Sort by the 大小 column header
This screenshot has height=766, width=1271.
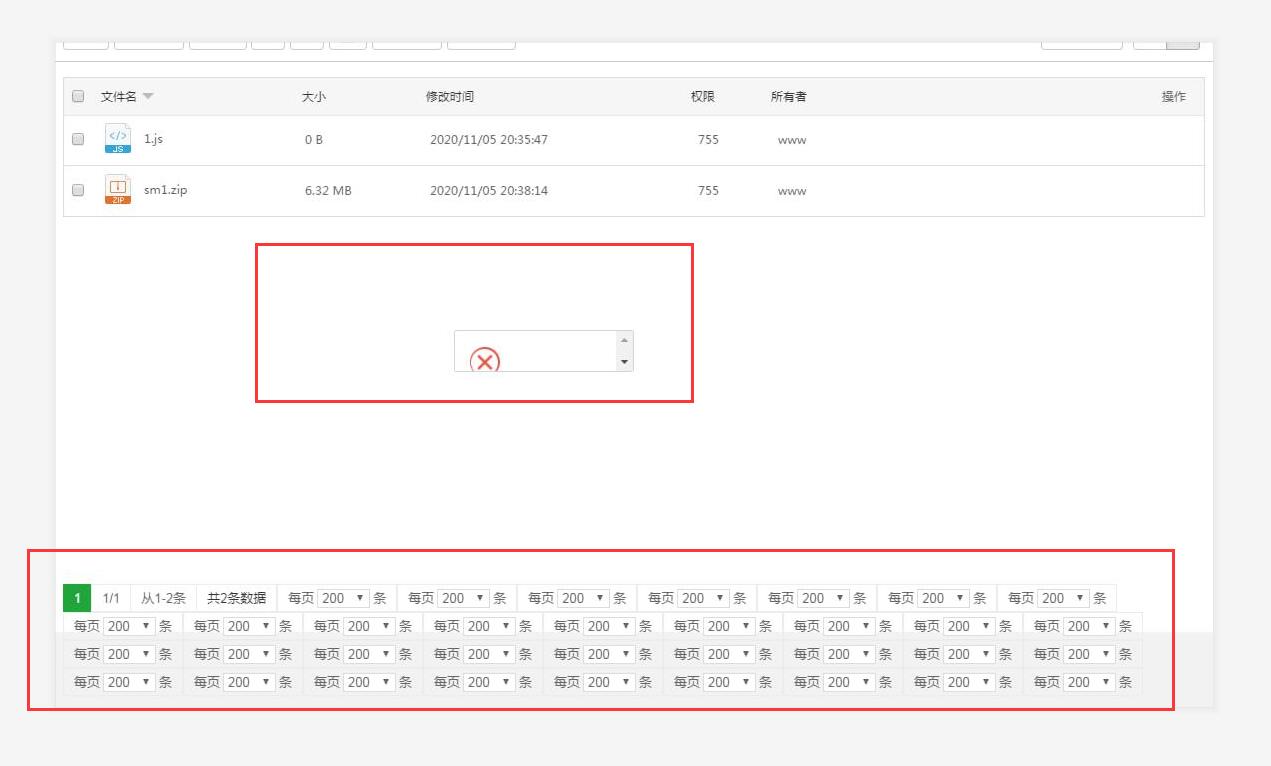tap(314, 97)
